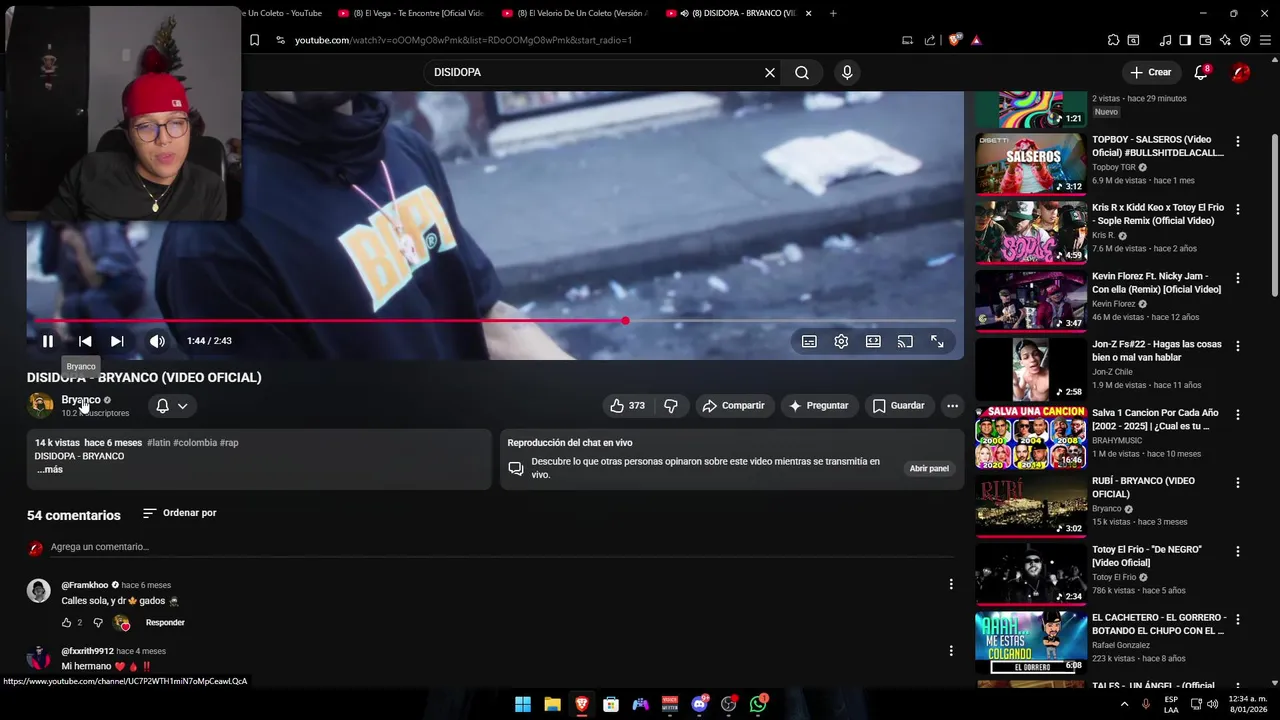
Task: Click the DISIDOPA search input field
Action: click(595, 72)
